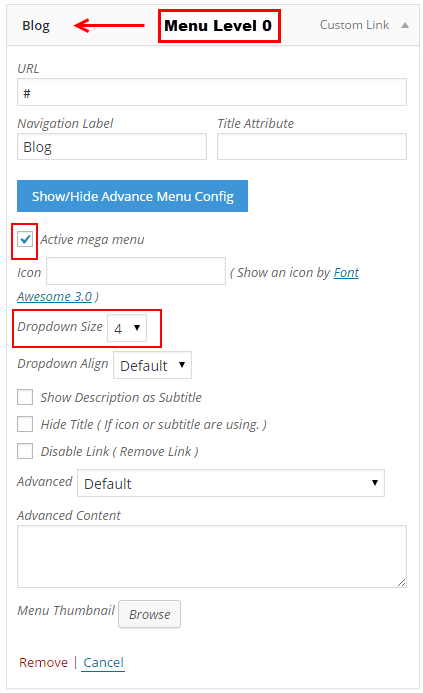Click the Dropdown Align arrow icon
The width and height of the screenshot is (423, 693).
(x=182, y=365)
